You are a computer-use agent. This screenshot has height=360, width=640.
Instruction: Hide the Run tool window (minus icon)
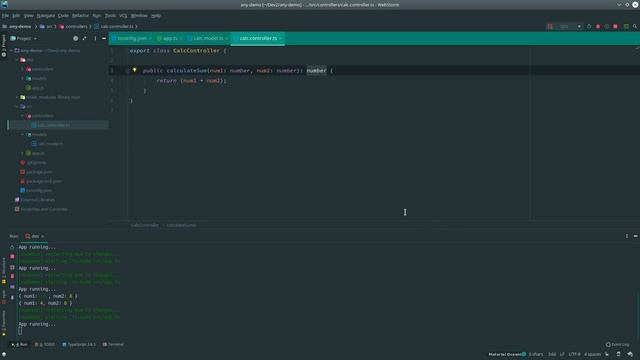pos(636,236)
